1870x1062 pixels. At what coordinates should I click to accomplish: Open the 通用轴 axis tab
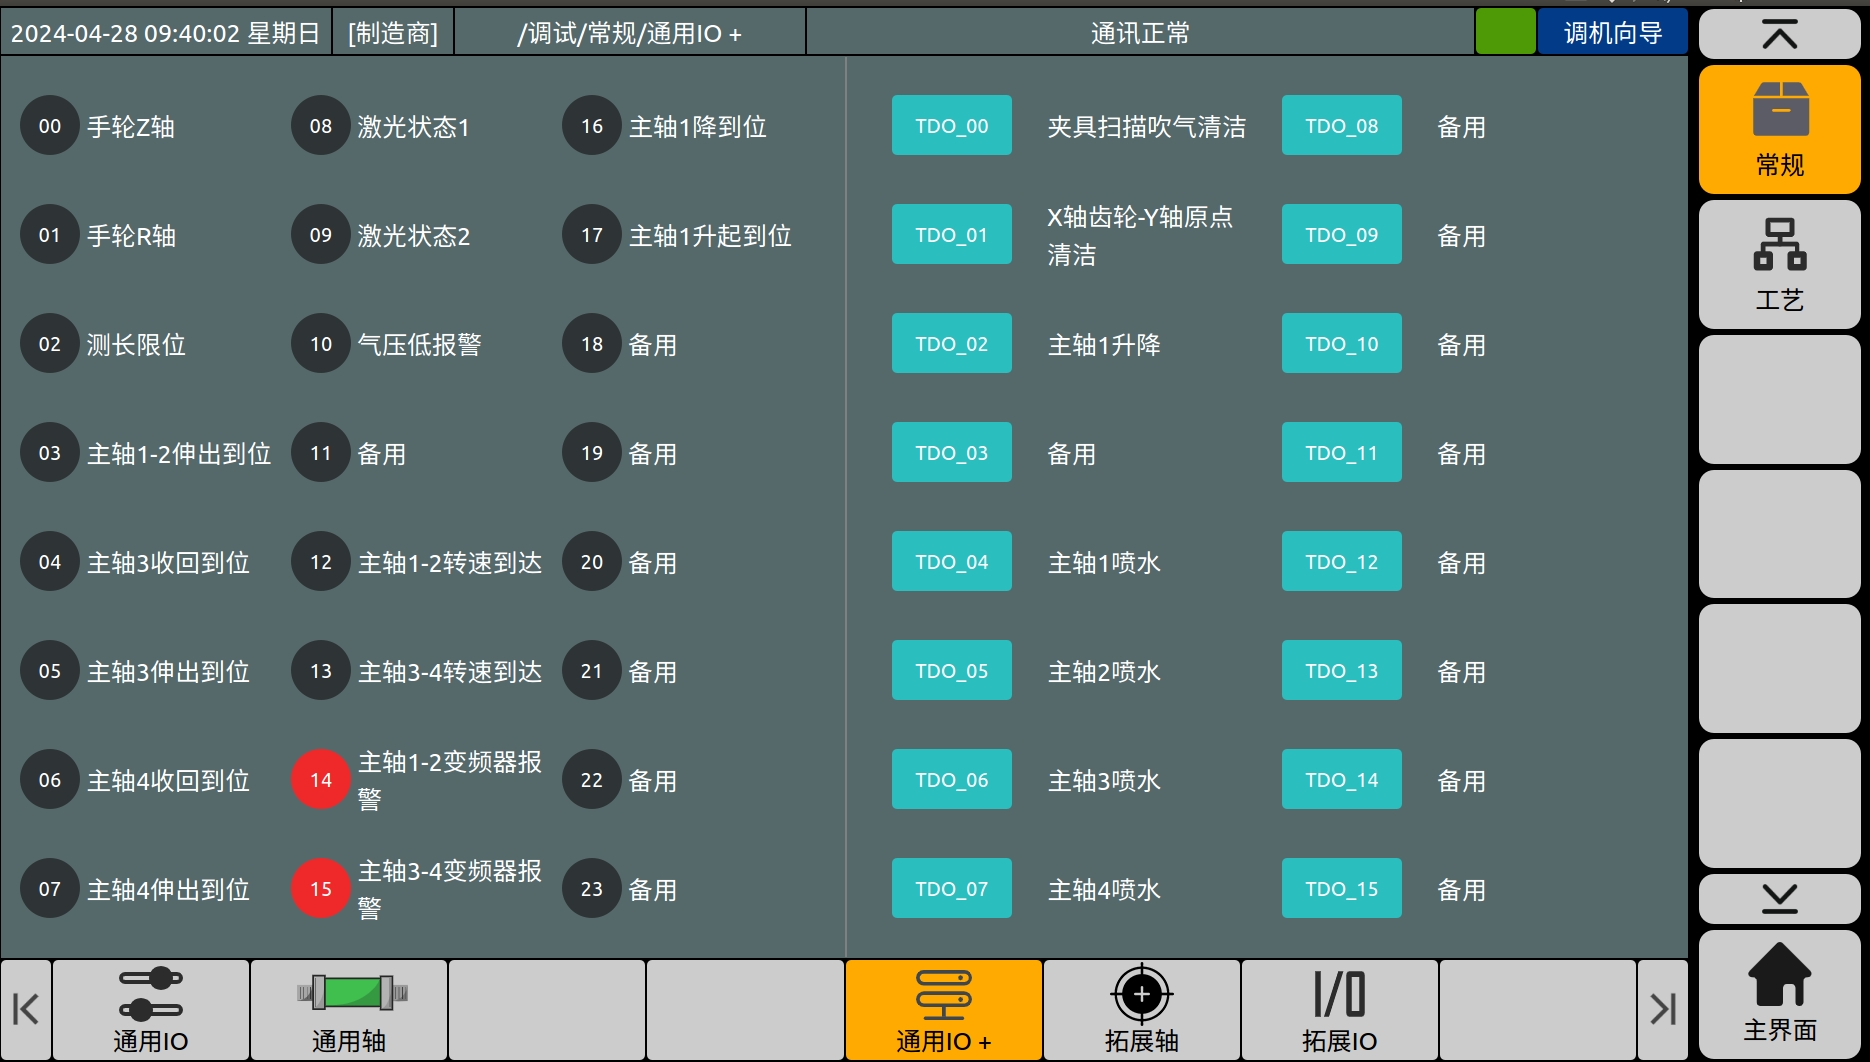(349, 1010)
